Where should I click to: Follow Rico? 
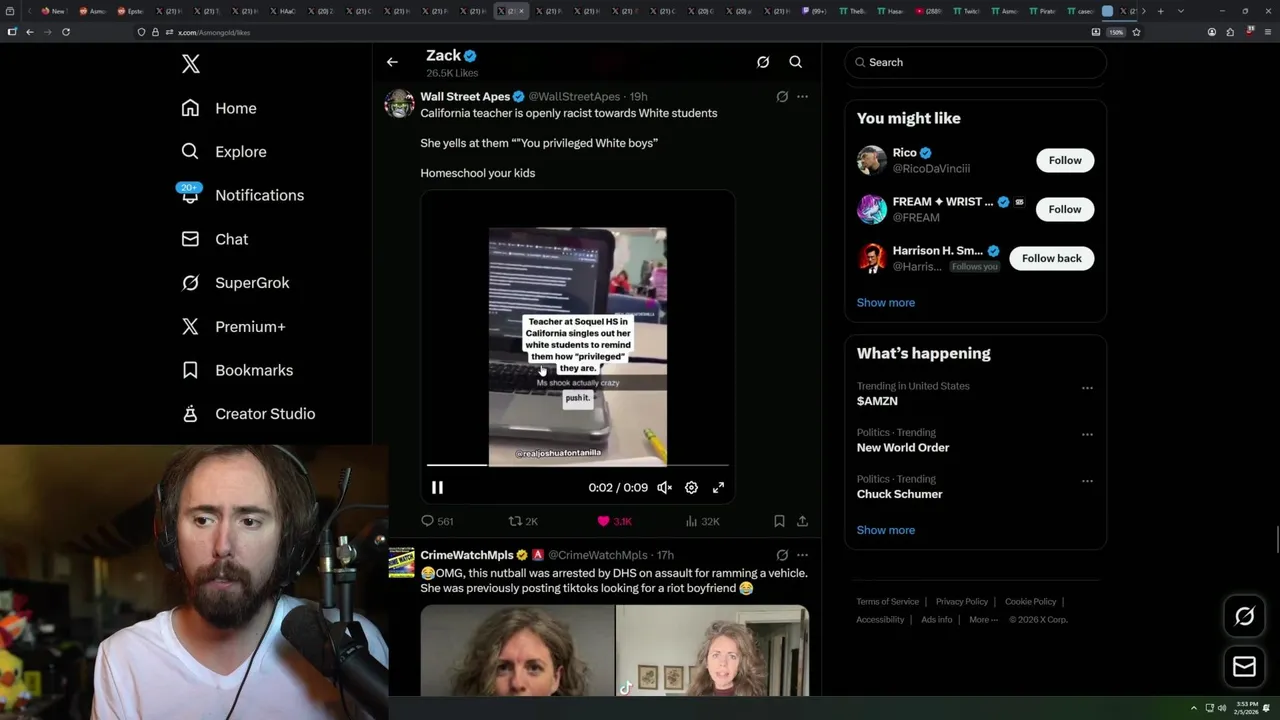(1065, 160)
